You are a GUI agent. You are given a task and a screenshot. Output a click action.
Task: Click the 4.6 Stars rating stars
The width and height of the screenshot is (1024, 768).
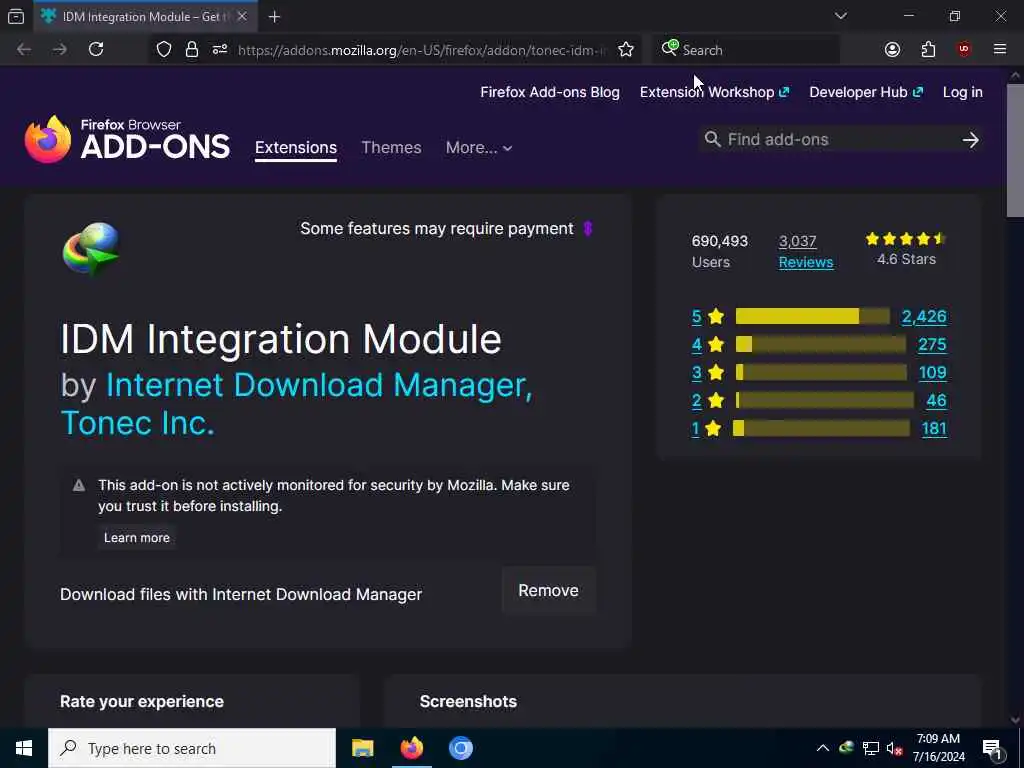[x=906, y=239]
